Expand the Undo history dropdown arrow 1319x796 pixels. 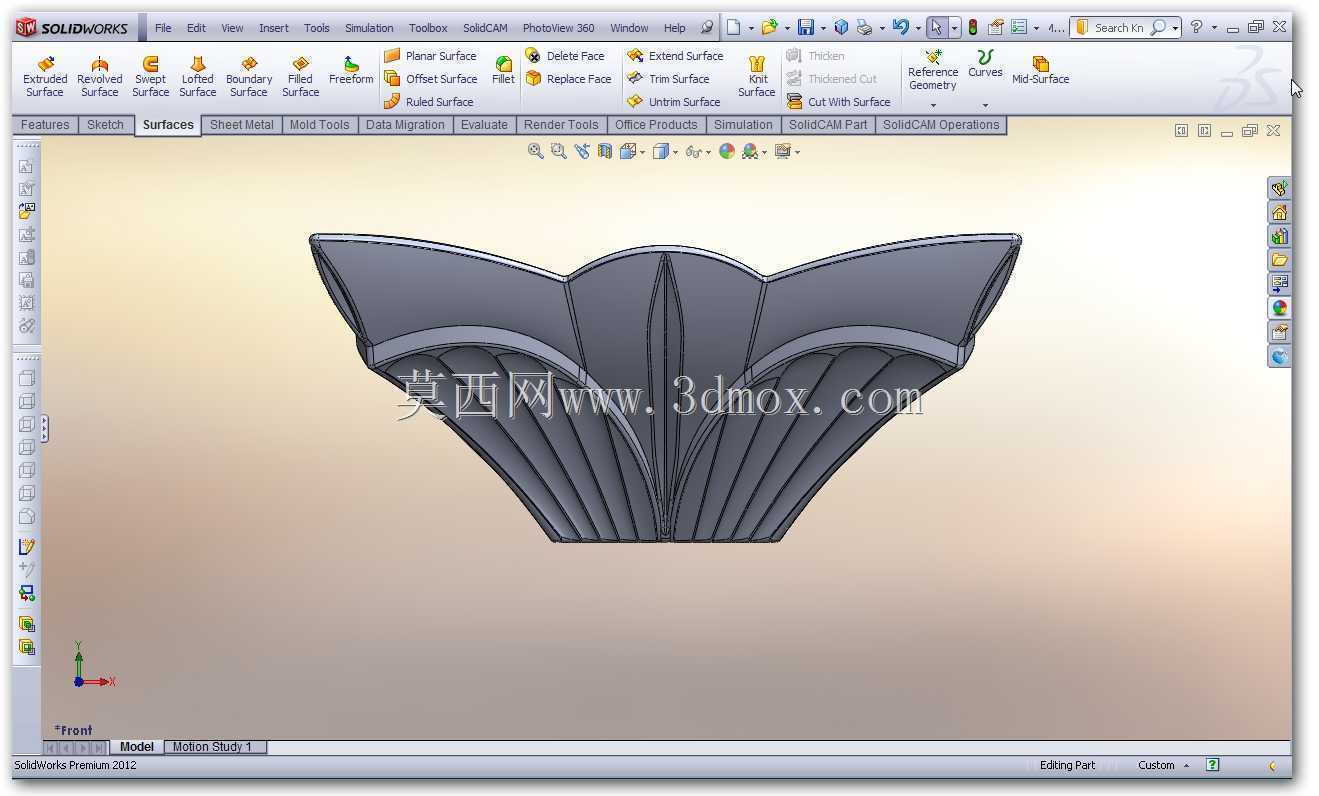pyautogui.click(x=917, y=28)
